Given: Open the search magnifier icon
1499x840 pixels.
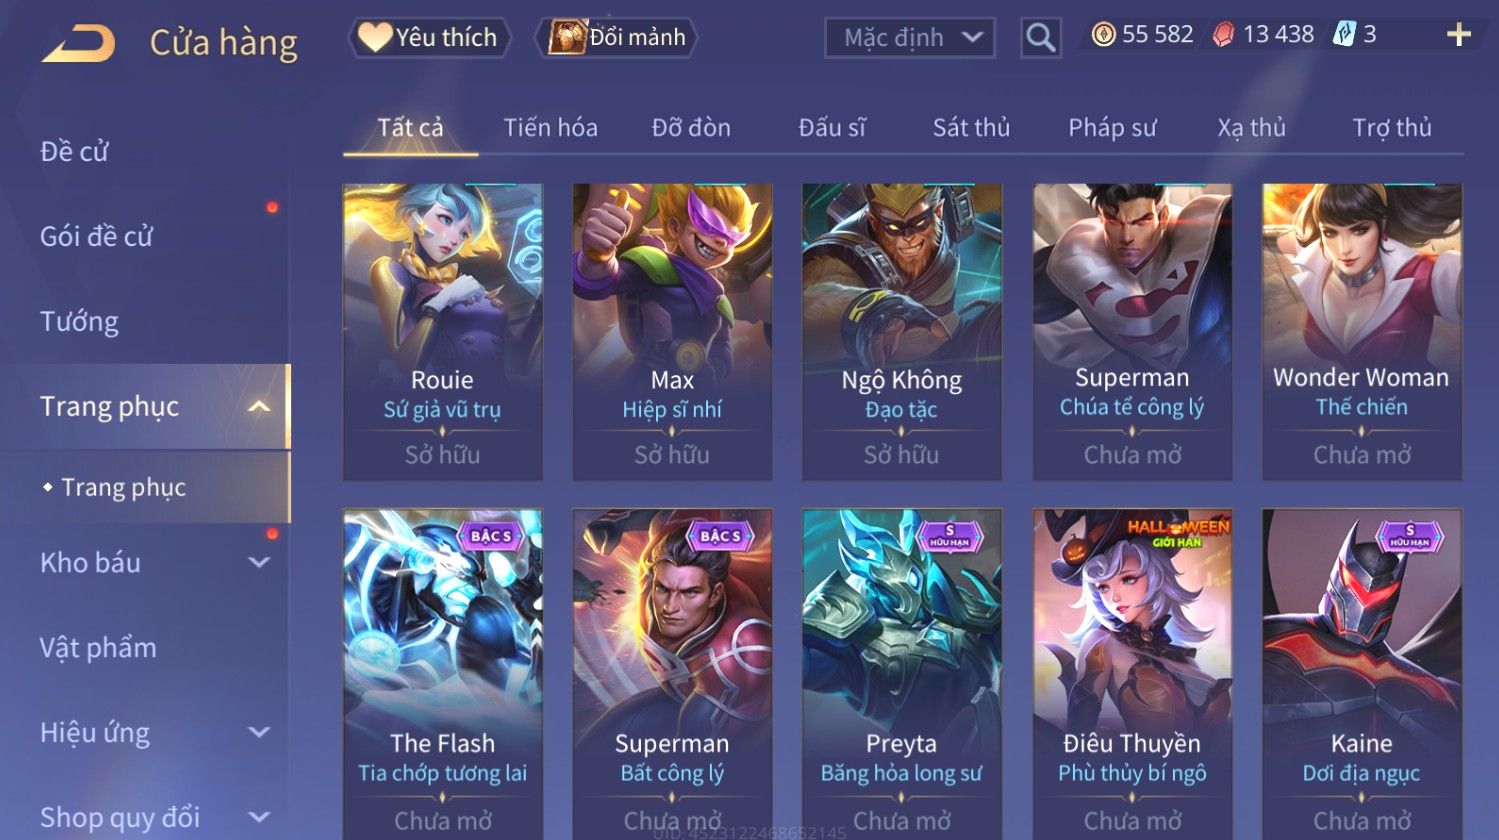Looking at the screenshot, I should coord(1040,38).
